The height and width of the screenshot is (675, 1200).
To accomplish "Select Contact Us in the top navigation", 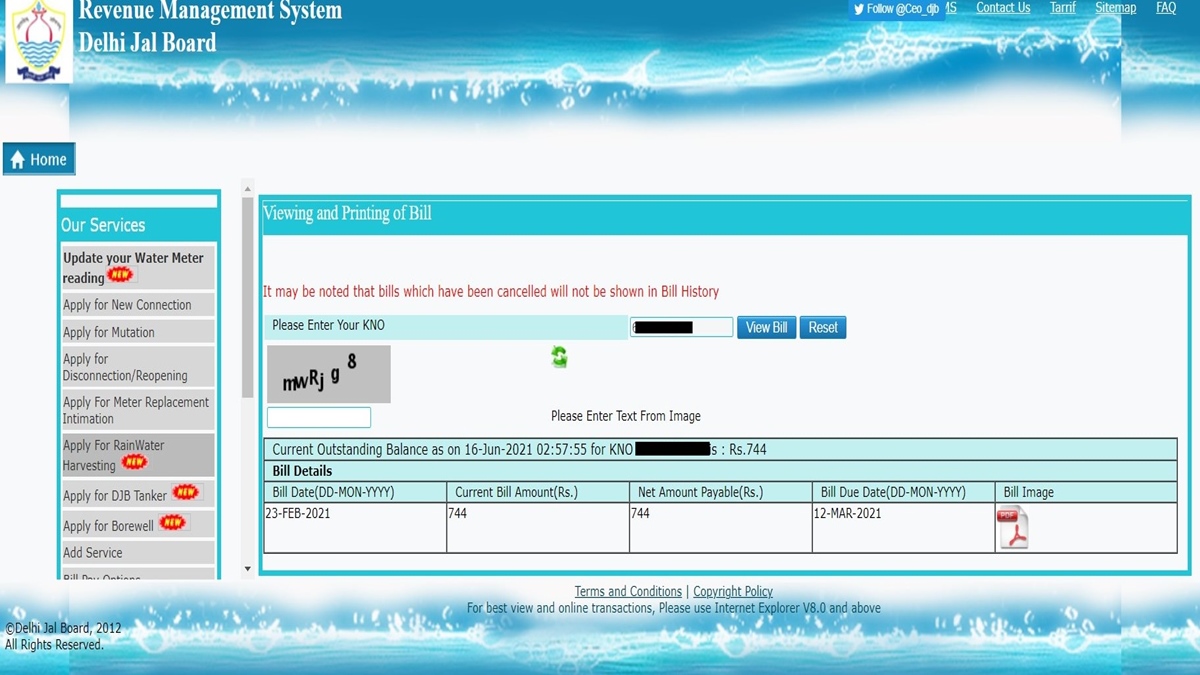I will (1003, 8).
